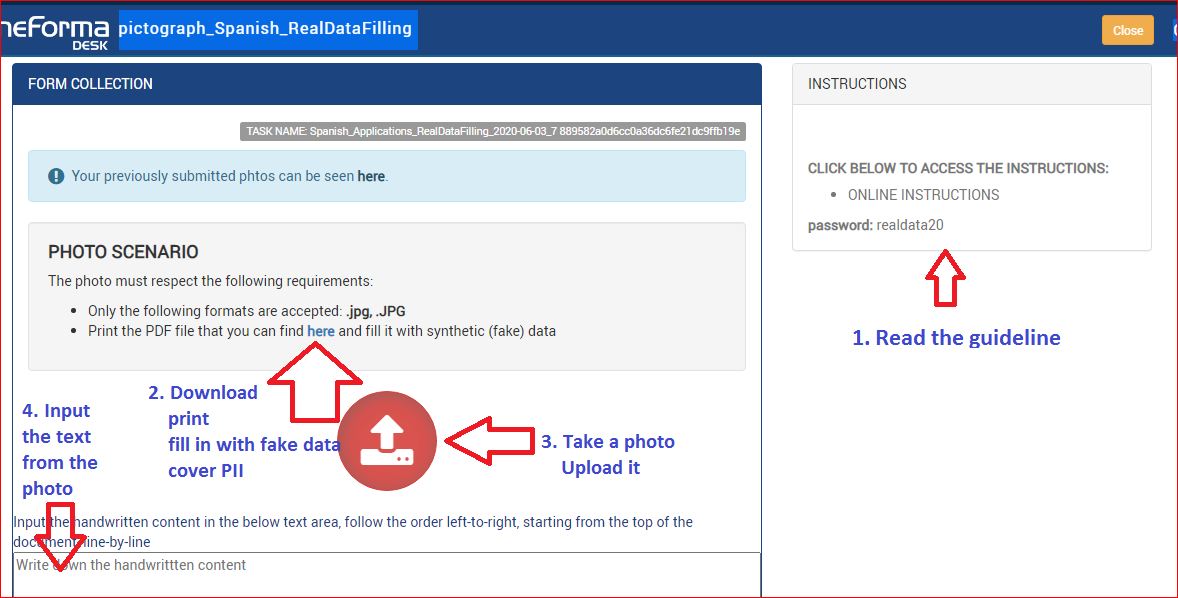The image size is (1178, 598).
Task: Click partial icon right of Close button
Action: coord(1174,30)
